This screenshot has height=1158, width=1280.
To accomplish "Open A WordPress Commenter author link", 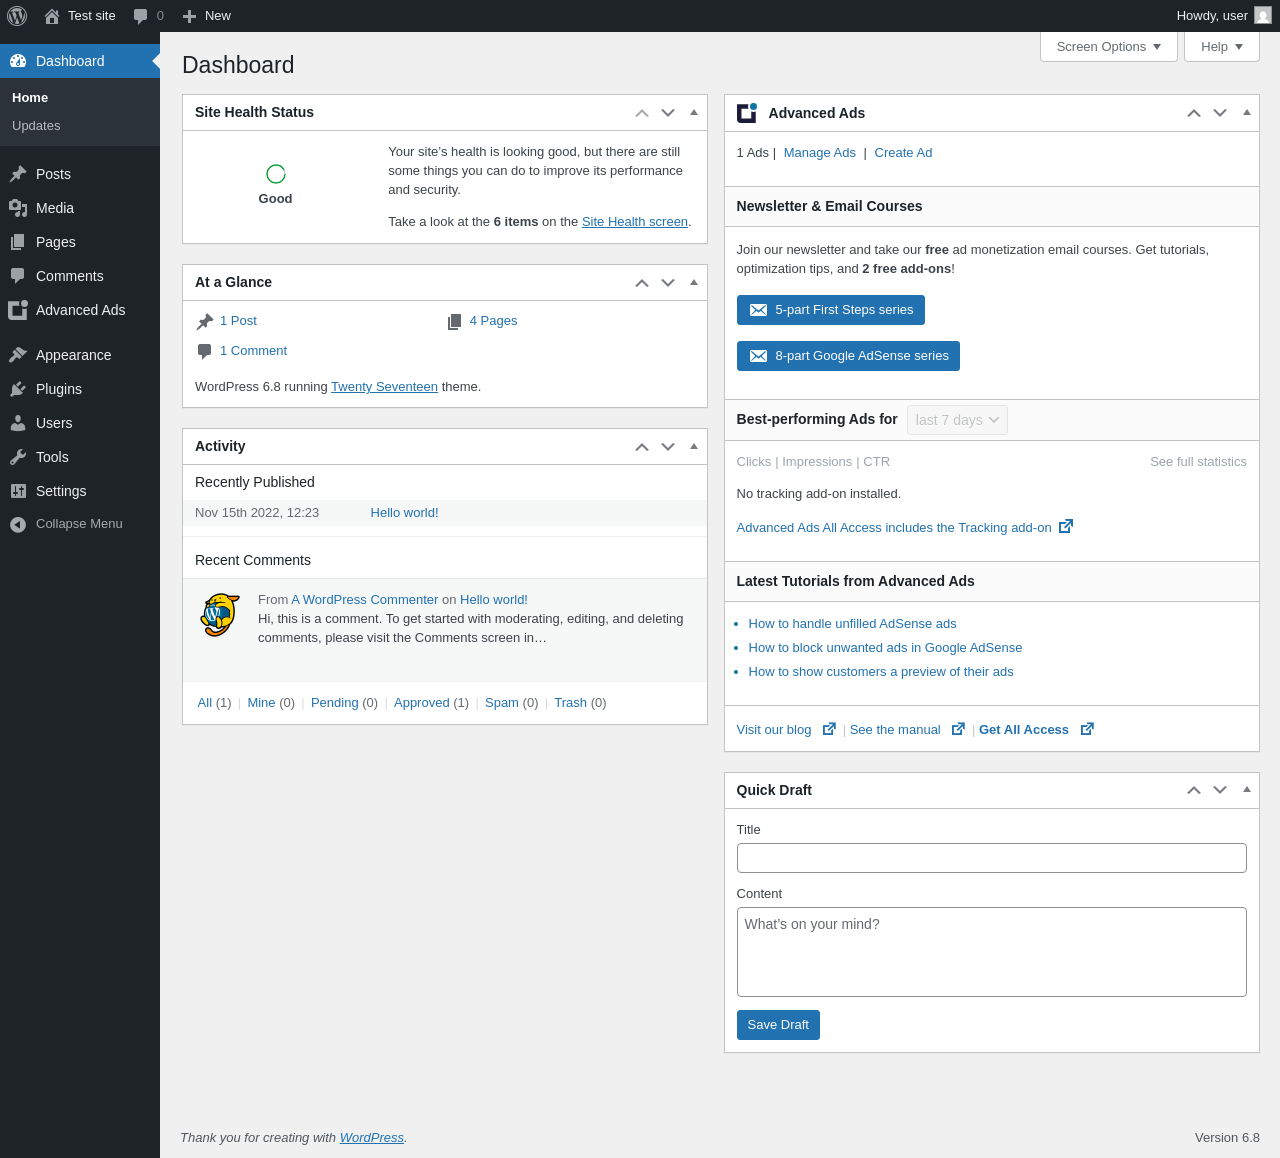I will [x=364, y=600].
